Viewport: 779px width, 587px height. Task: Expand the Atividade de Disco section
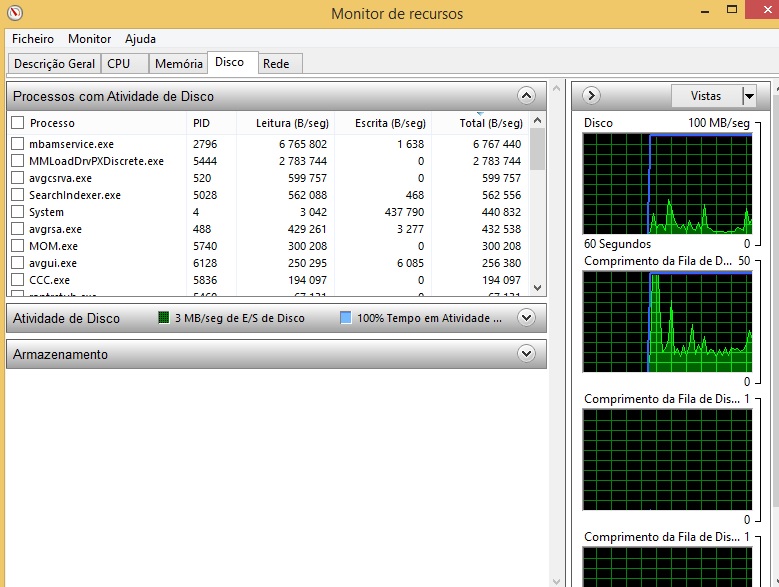coord(527,318)
